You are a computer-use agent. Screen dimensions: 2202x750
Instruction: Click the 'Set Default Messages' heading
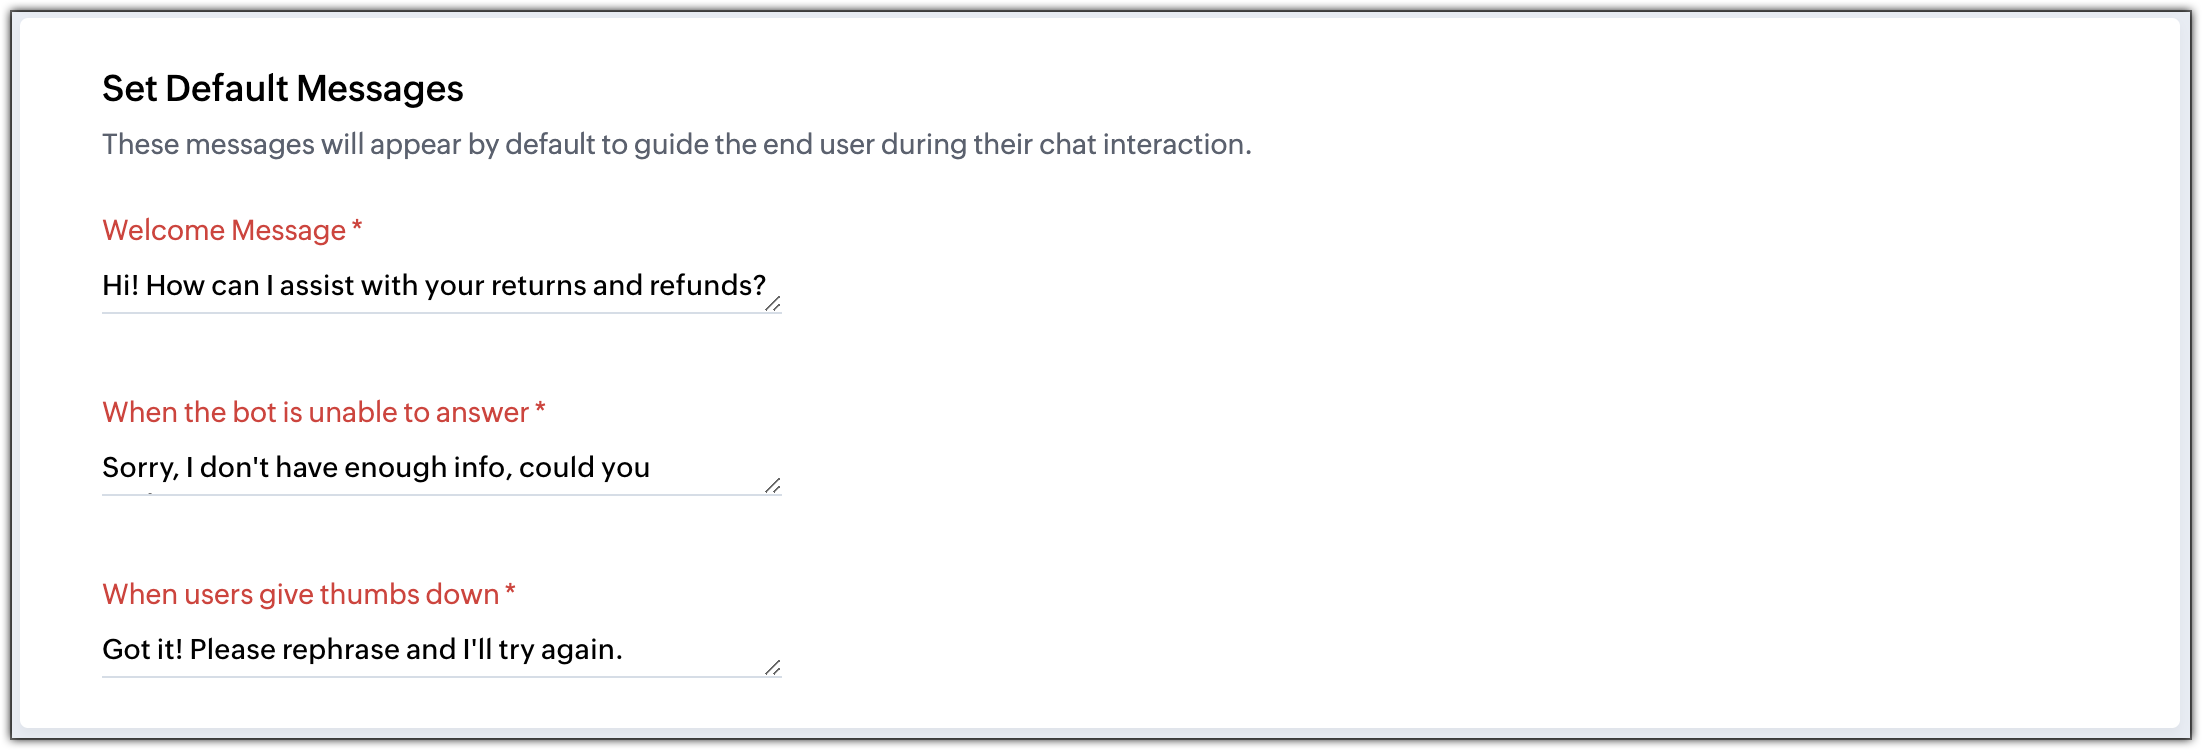click(282, 89)
